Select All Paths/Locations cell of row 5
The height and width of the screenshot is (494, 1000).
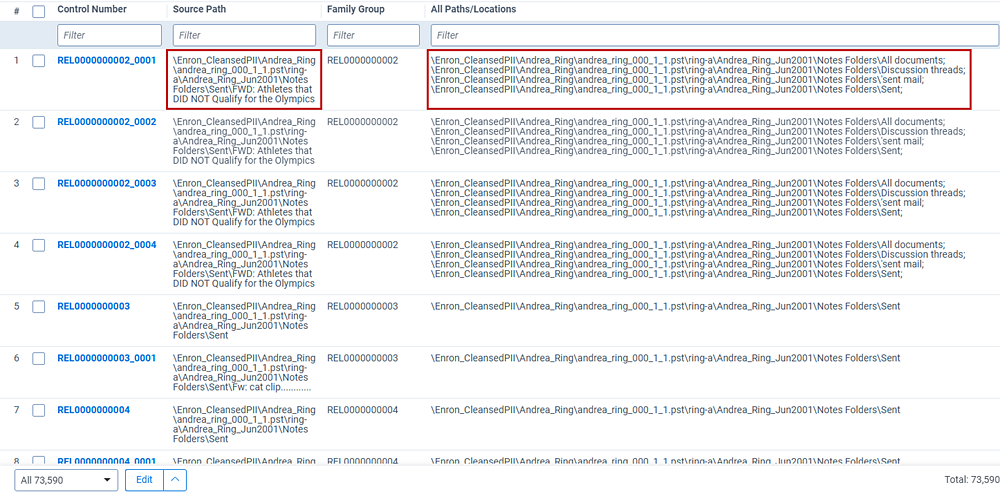click(666, 306)
